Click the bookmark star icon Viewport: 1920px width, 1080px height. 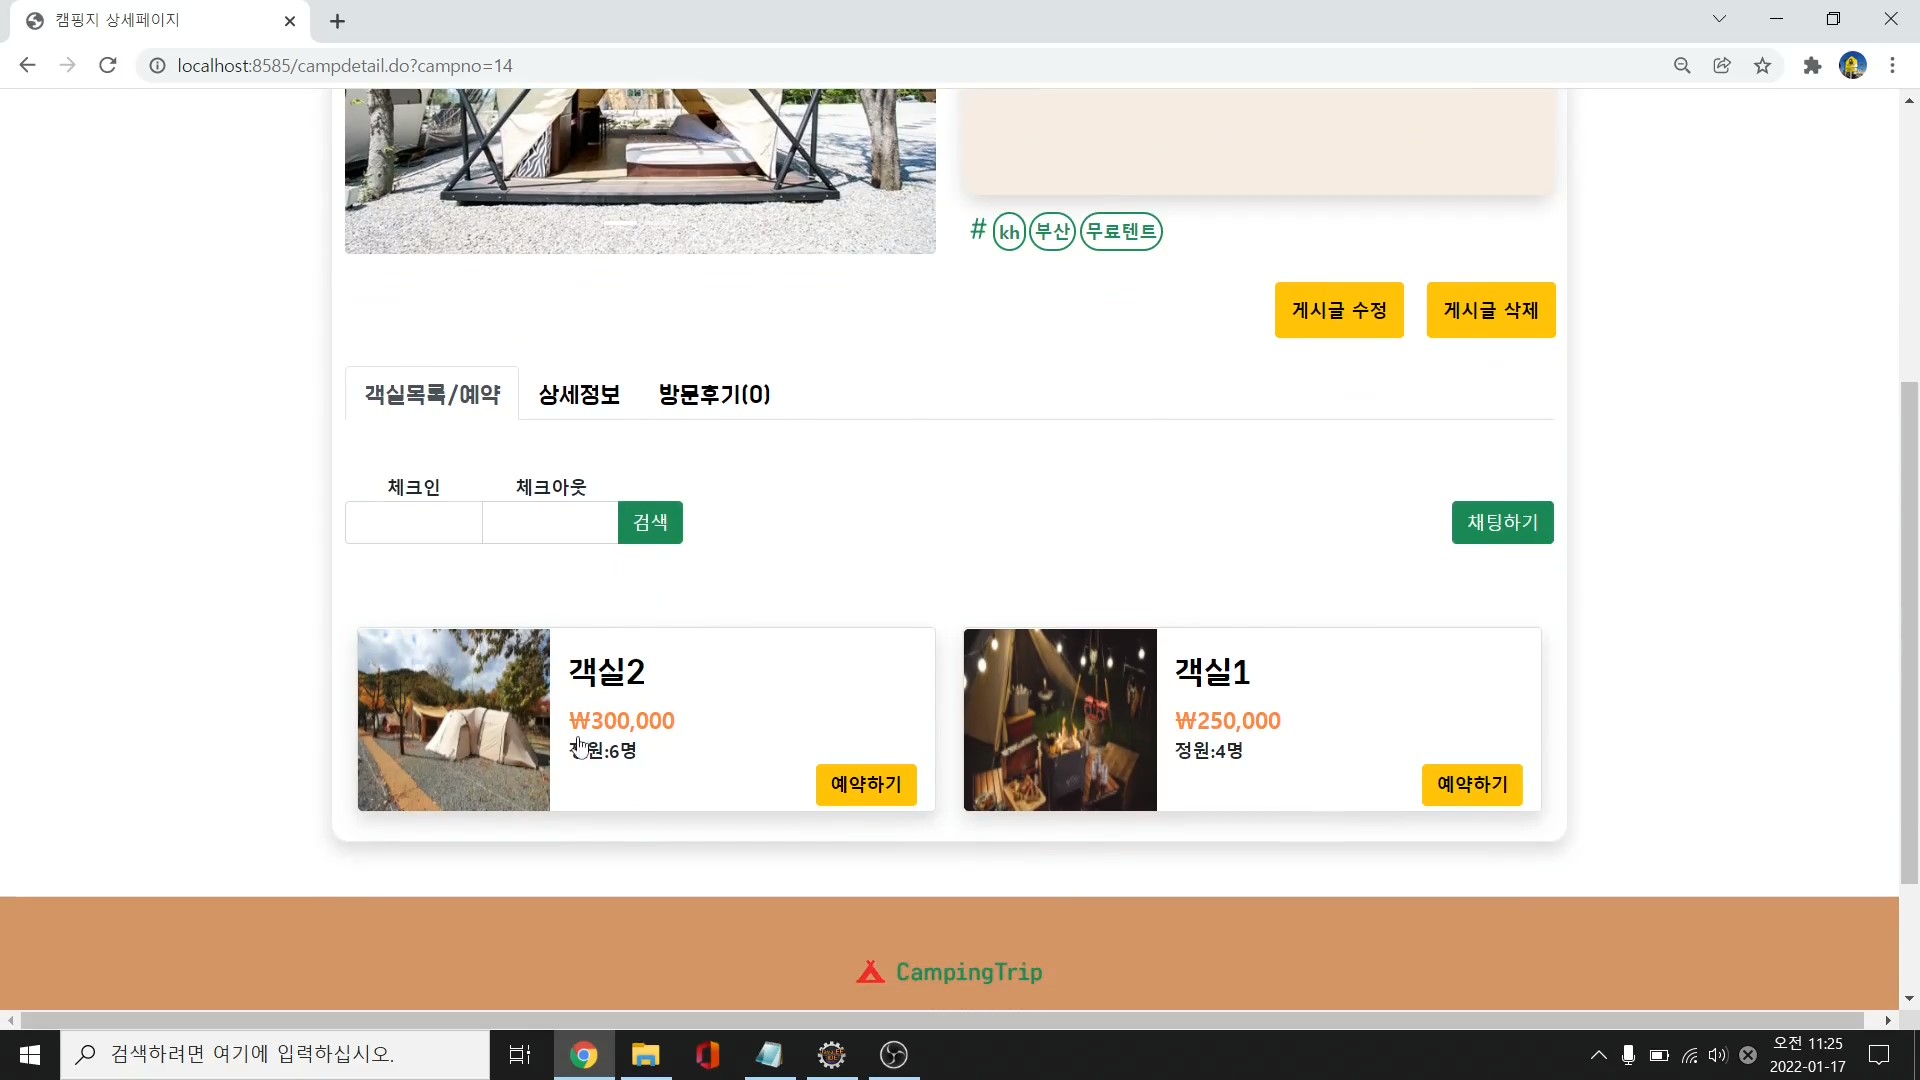click(x=1762, y=66)
